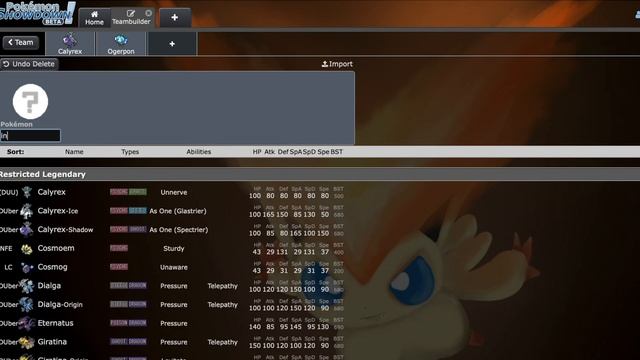
Task: Sort by SpD stat column
Action: click(309, 152)
